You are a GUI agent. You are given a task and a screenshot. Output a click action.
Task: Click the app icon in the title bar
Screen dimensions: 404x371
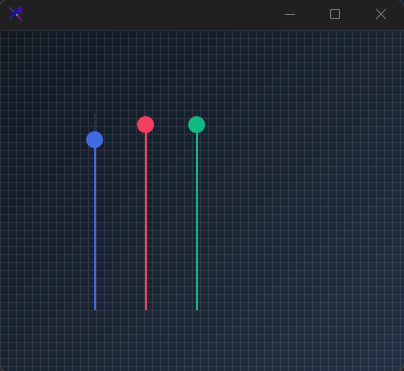point(16,14)
